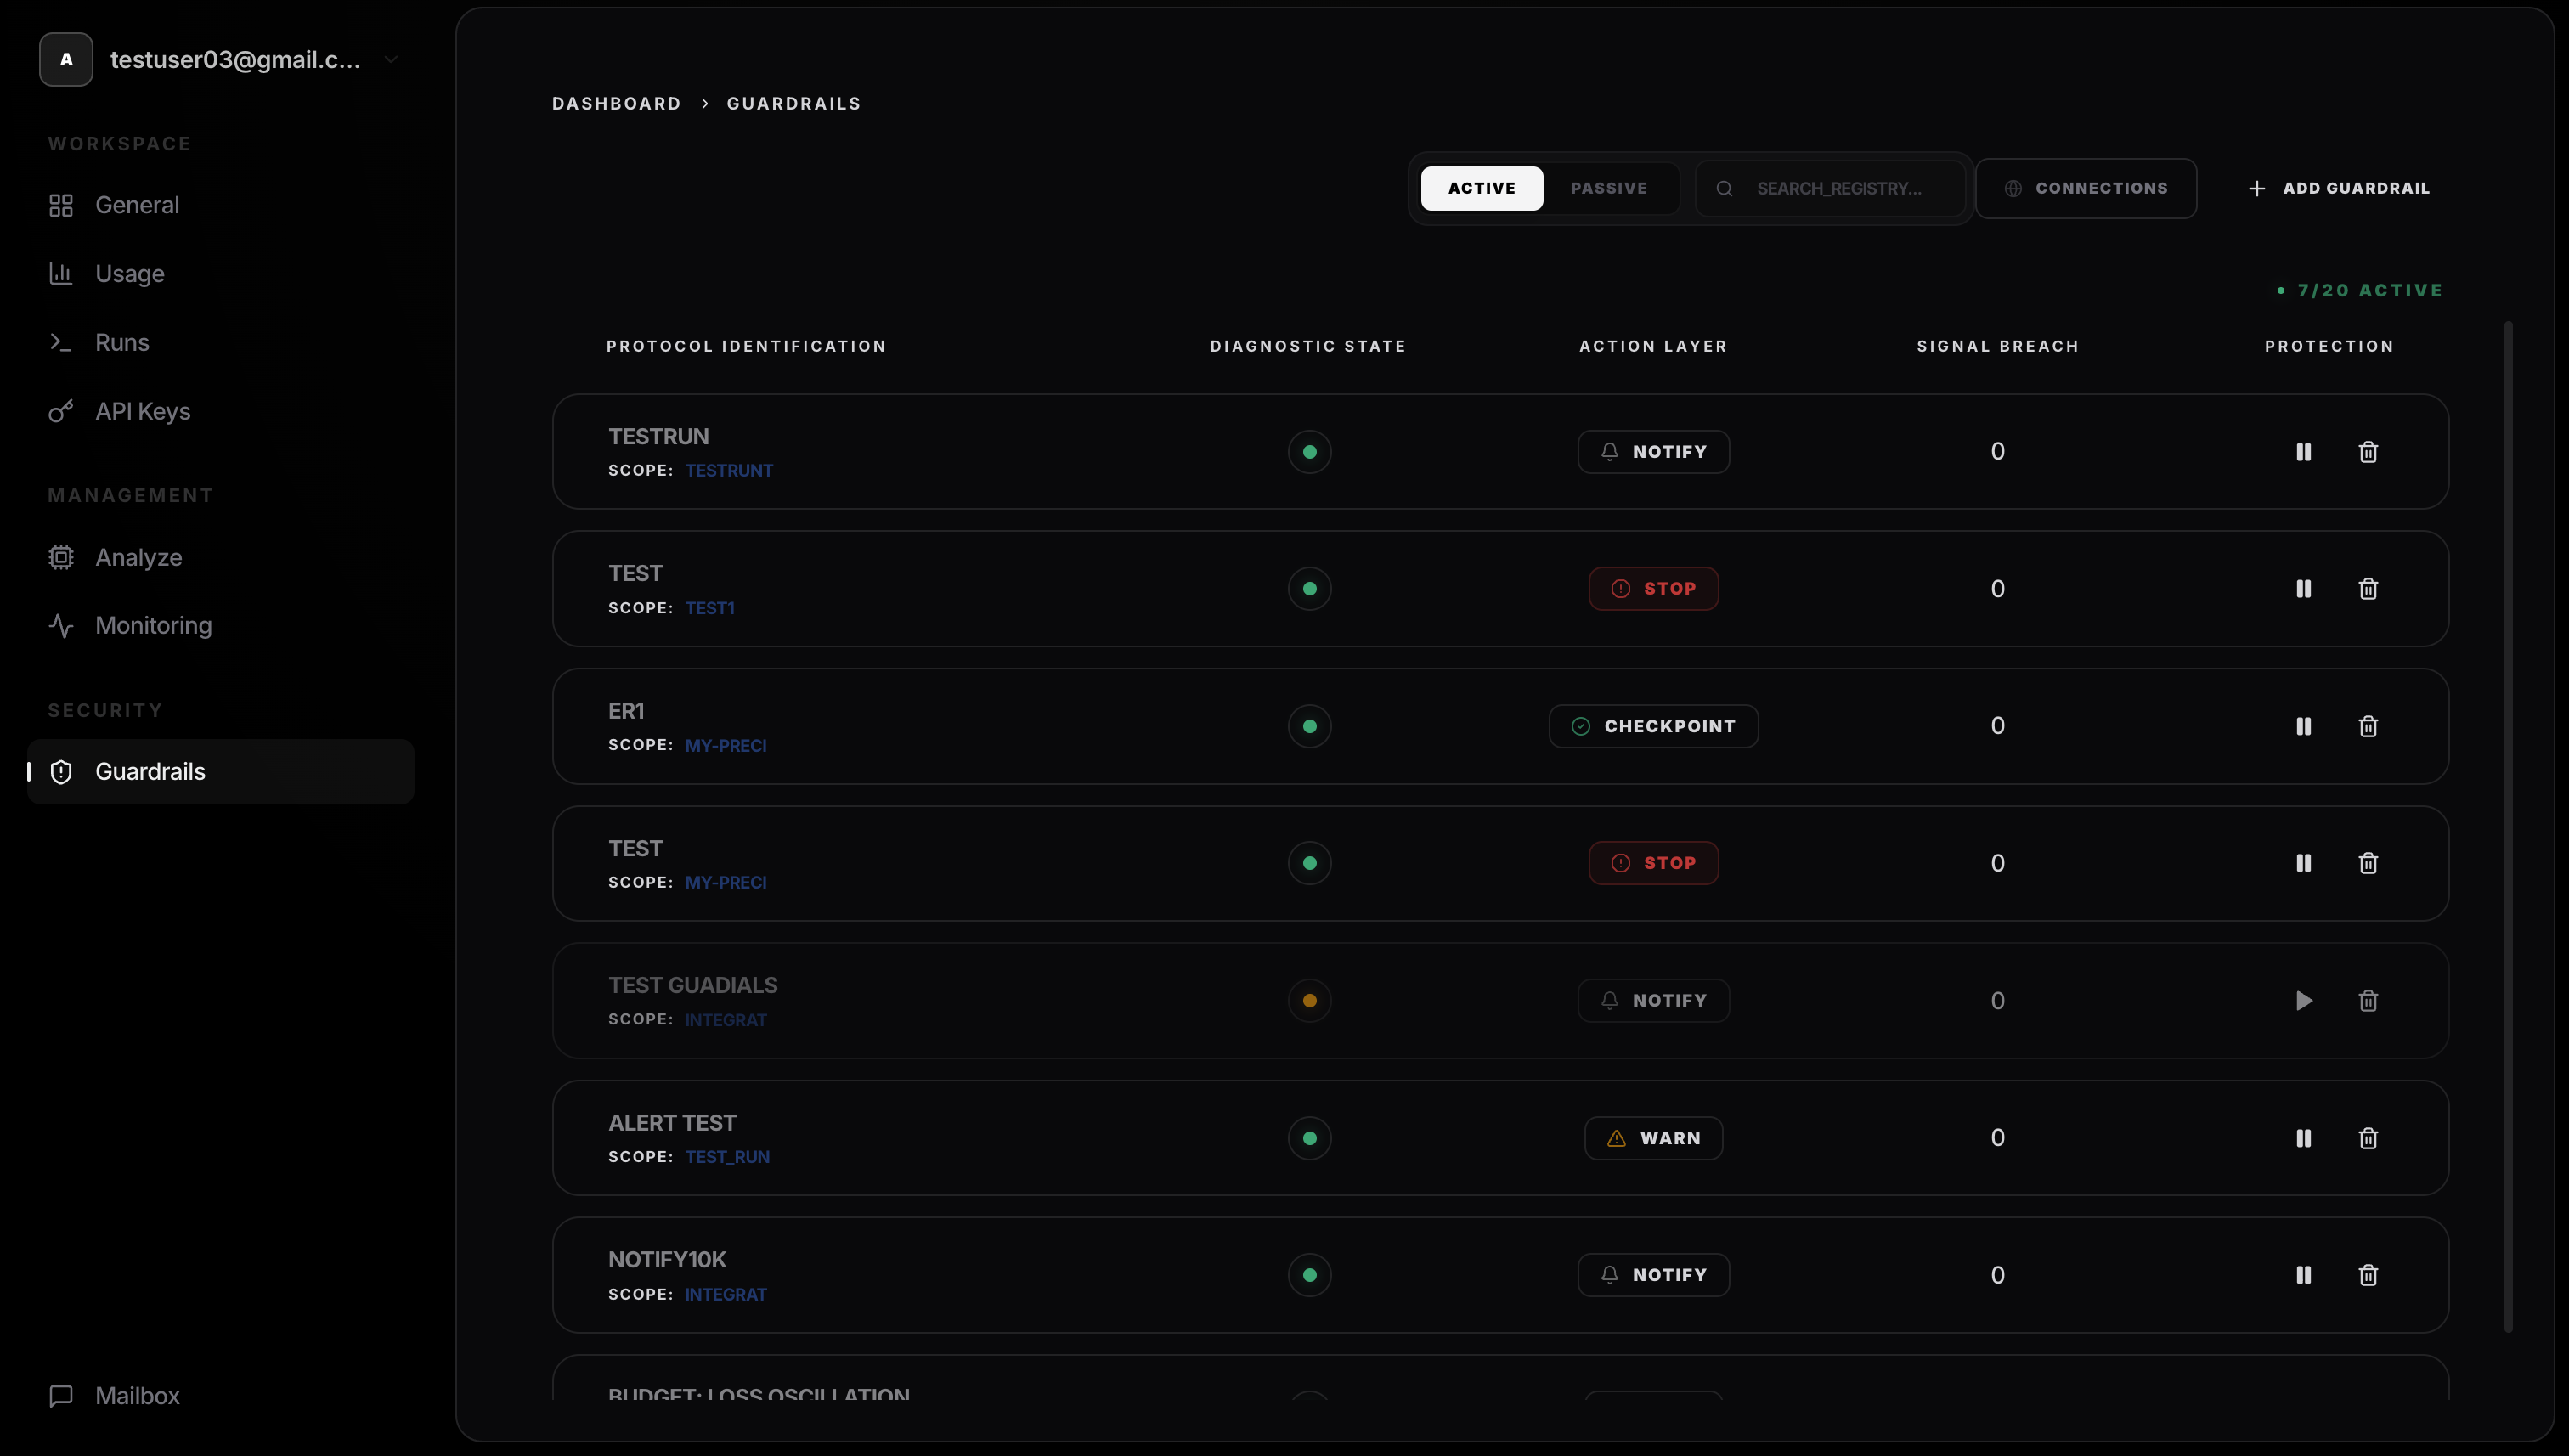Switch to the PASSIVE tab

pyautogui.click(x=1608, y=188)
